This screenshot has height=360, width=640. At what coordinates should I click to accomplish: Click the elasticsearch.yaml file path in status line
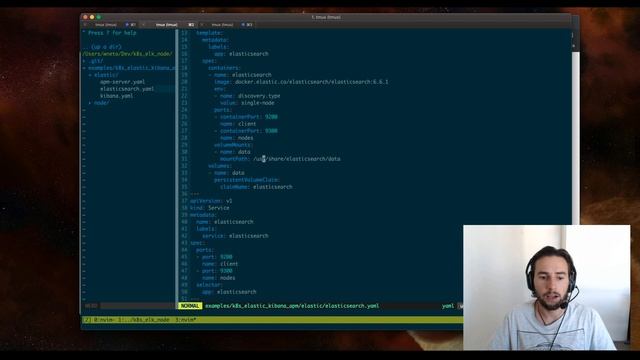tap(292, 306)
